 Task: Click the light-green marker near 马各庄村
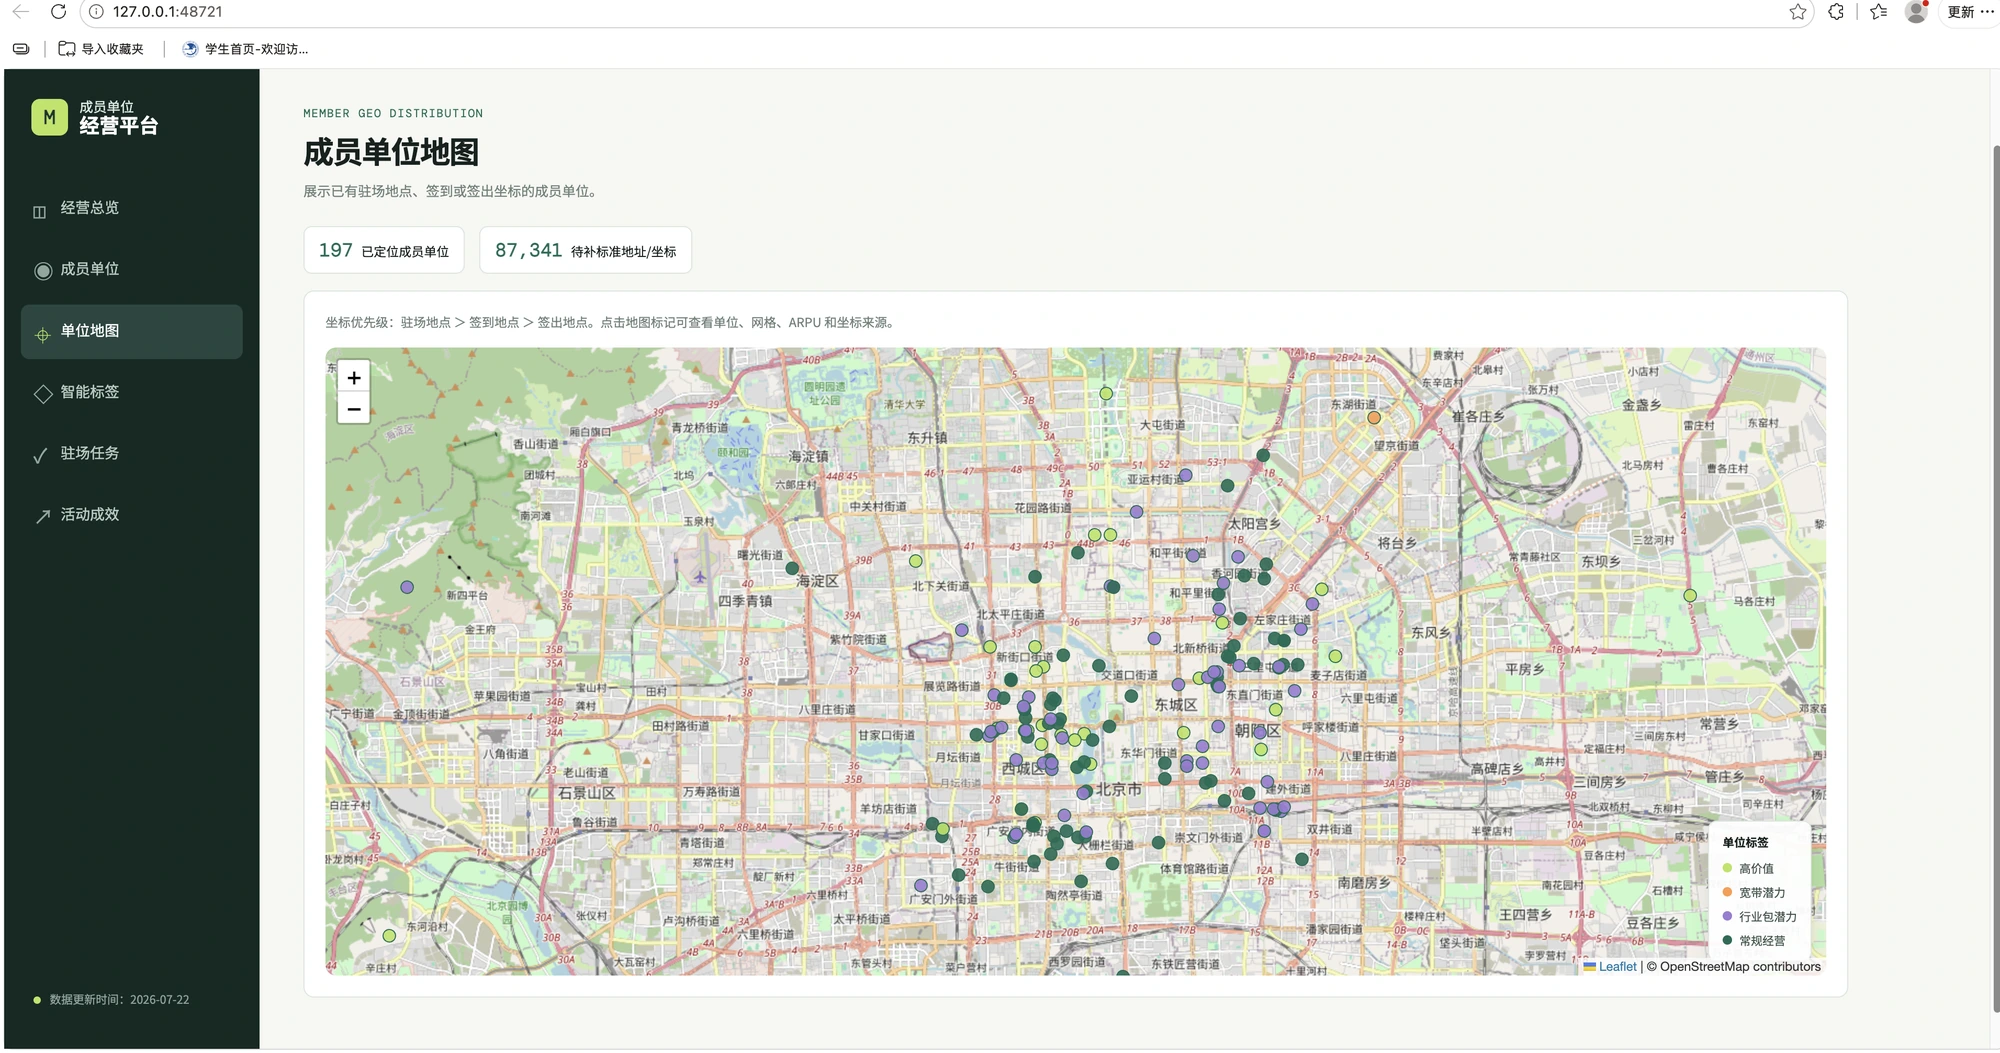1690,595
